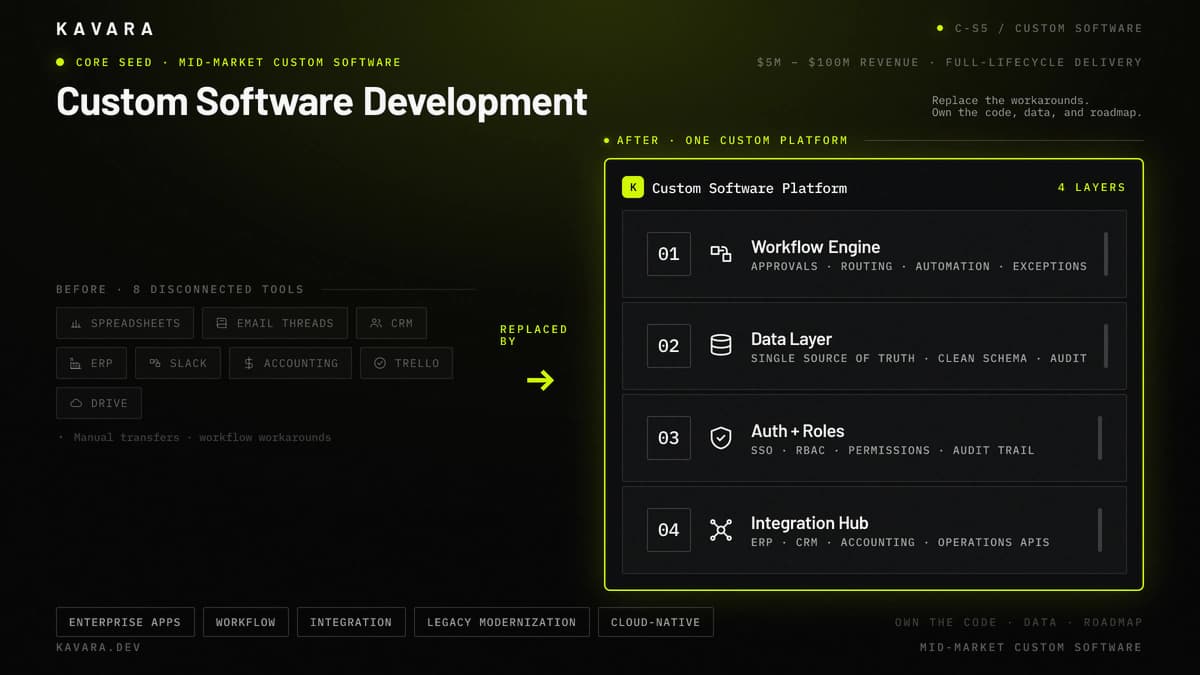The height and width of the screenshot is (675, 1200).
Task: Click the Custom Software Development heading
Action: 322,101
